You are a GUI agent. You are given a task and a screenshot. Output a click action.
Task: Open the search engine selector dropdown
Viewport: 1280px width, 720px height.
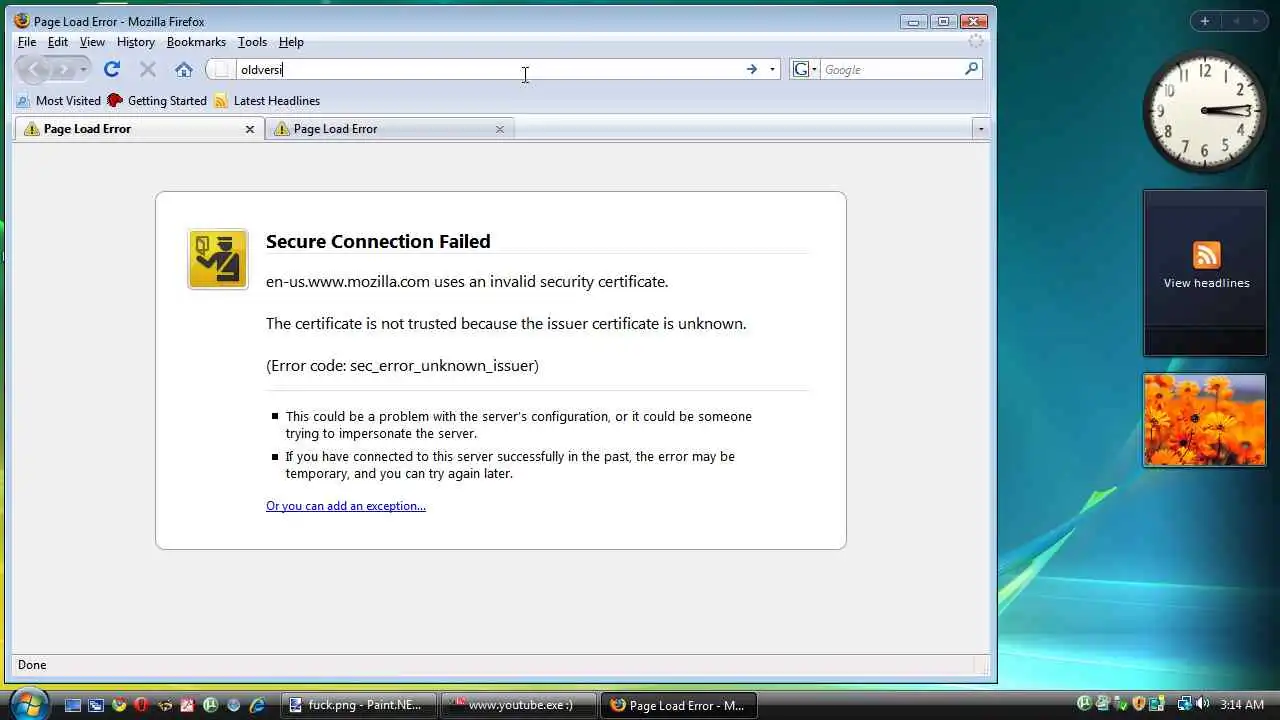point(805,69)
